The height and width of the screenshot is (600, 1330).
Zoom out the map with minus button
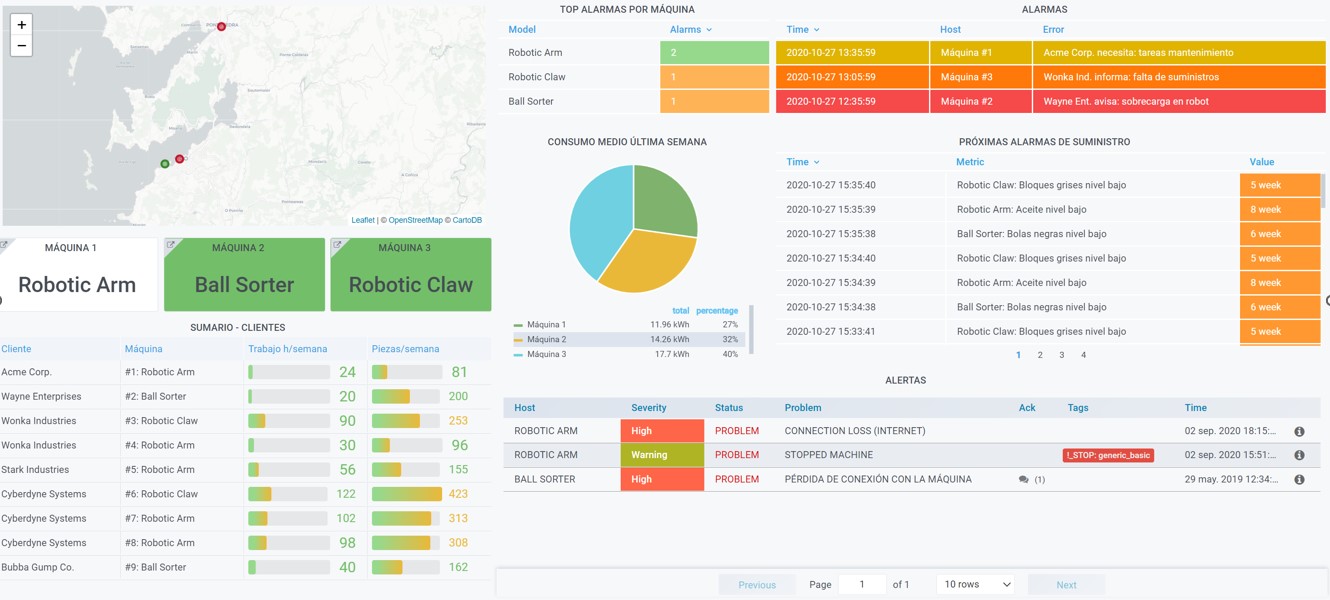point(21,46)
